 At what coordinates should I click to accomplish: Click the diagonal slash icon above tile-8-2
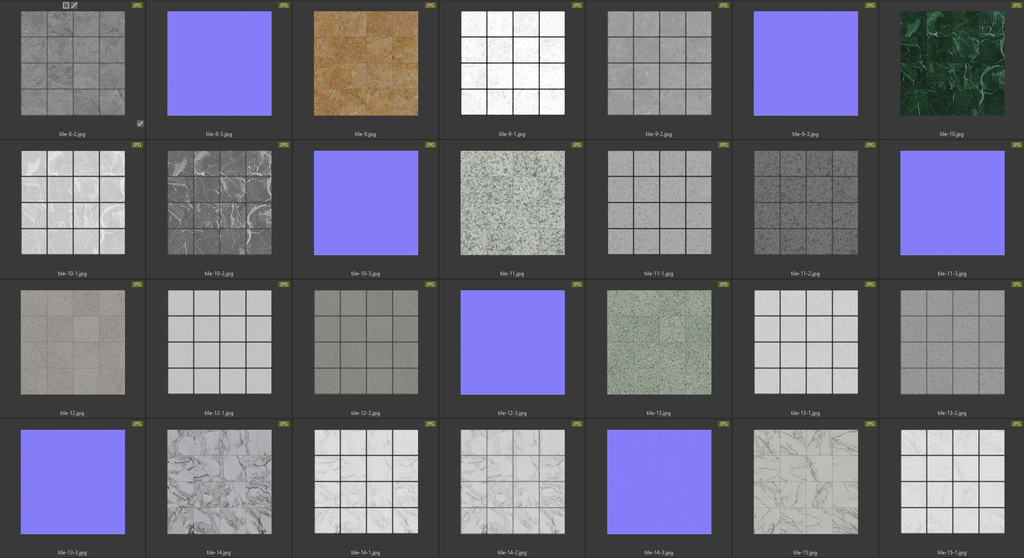[74, 5]
